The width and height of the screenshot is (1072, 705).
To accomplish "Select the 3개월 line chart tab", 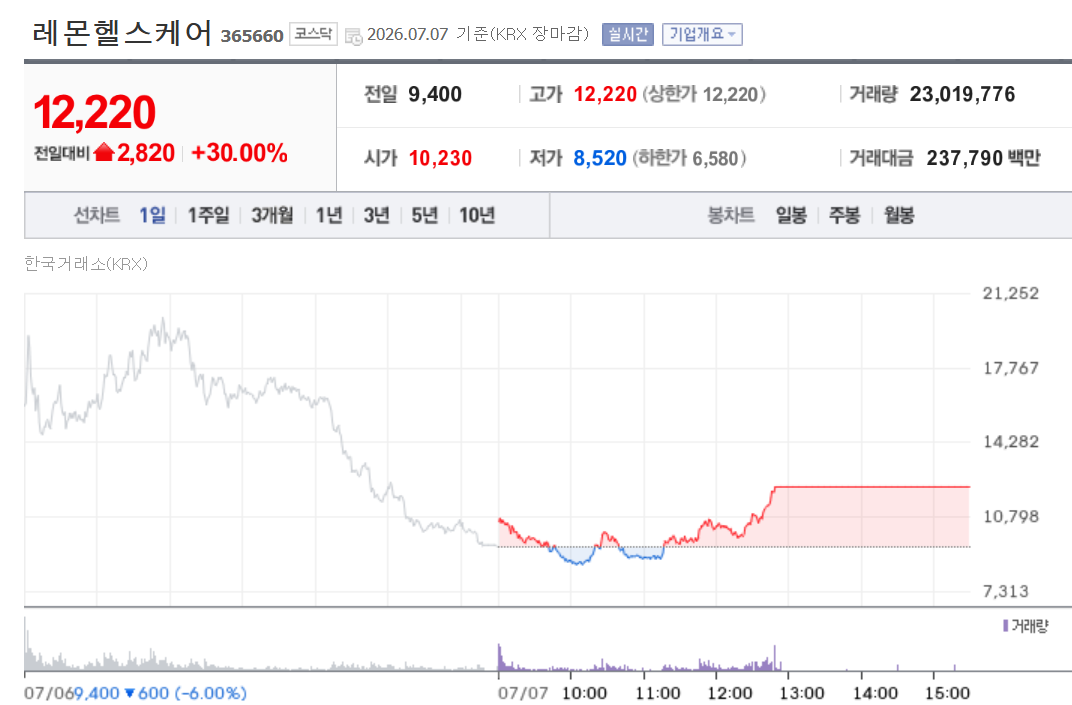I will [272, 215].
